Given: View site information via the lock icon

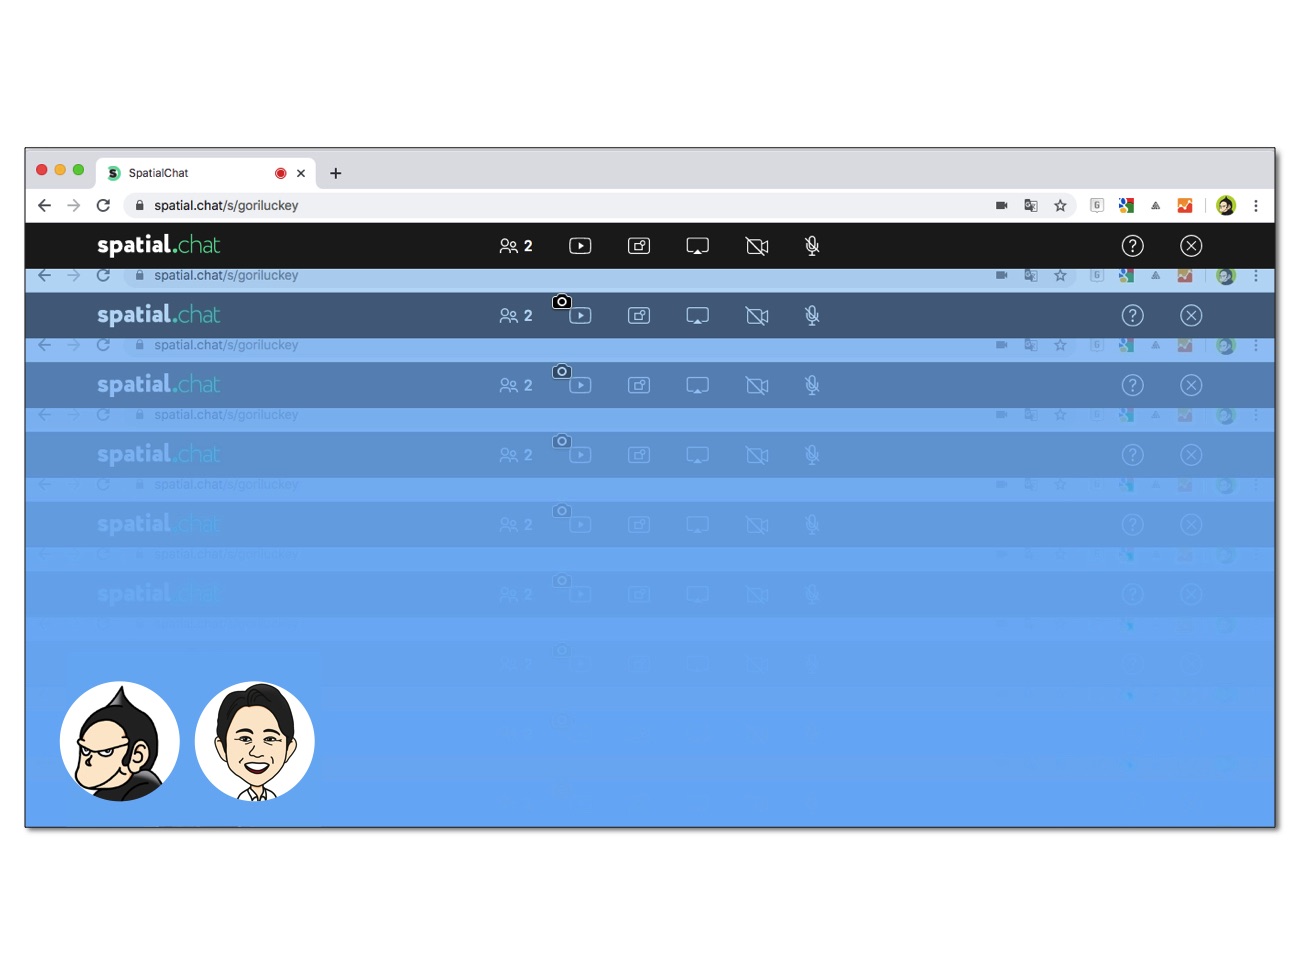Looking at the screenshot, I should tap(139, 205).
